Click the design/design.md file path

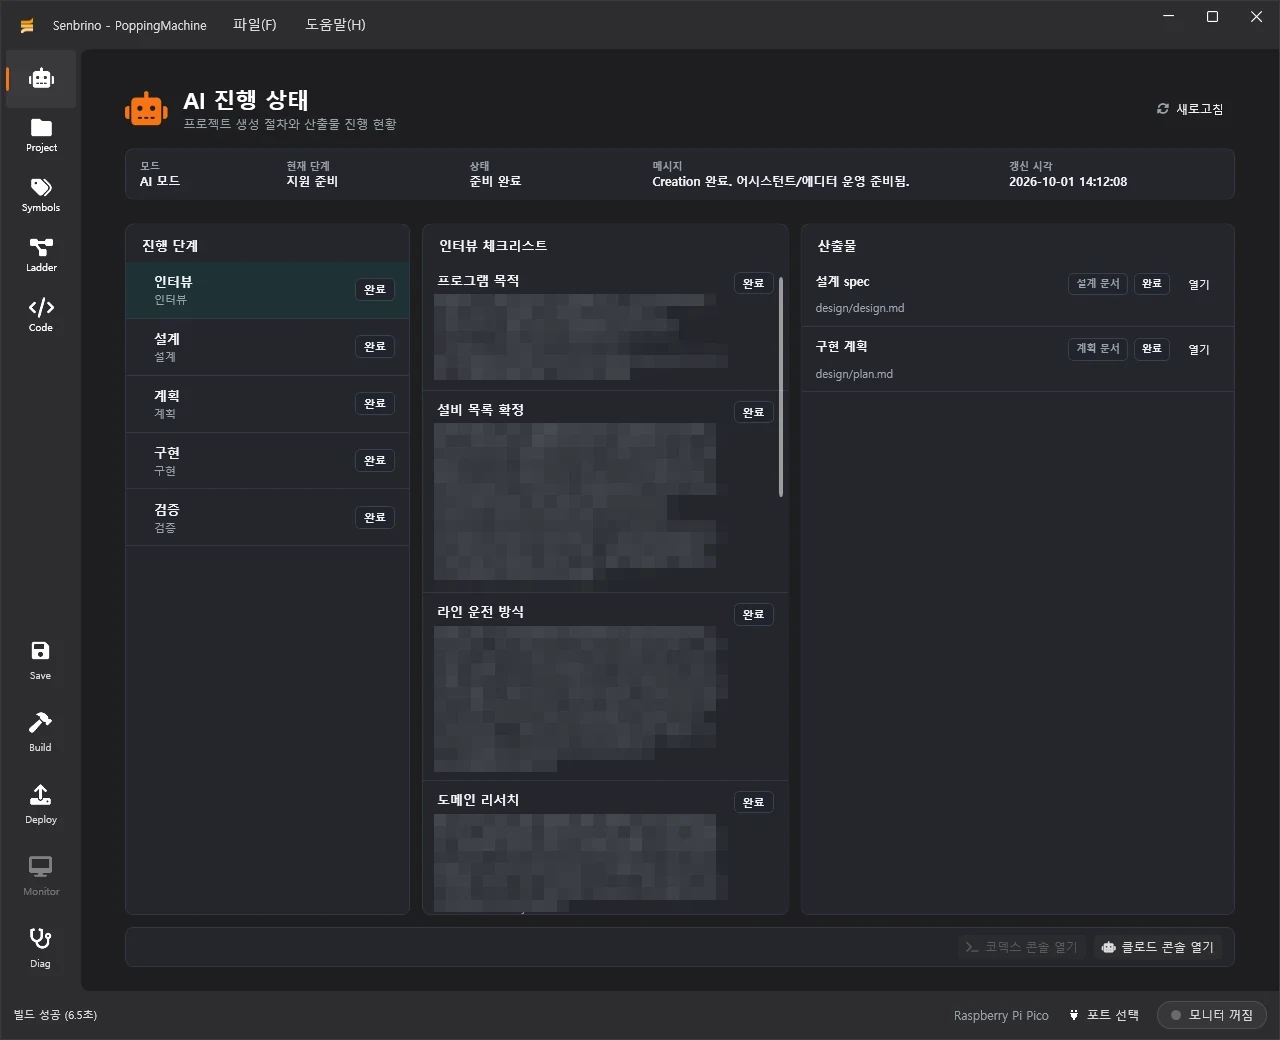[860, 308]
